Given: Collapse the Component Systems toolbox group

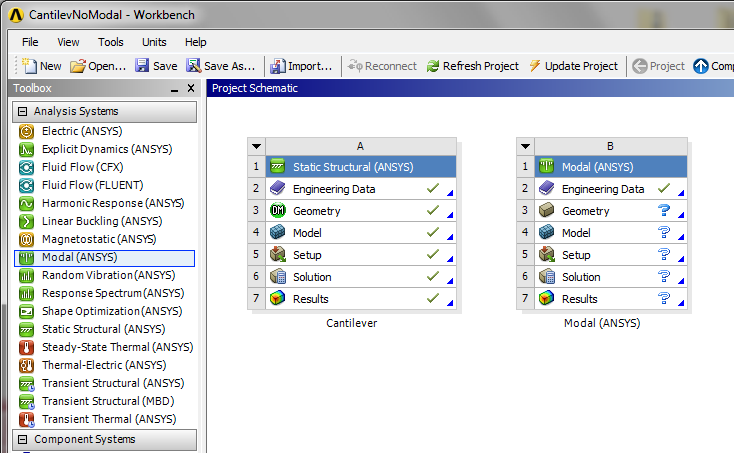Looking at the screenshot, I should coord(22,439).
